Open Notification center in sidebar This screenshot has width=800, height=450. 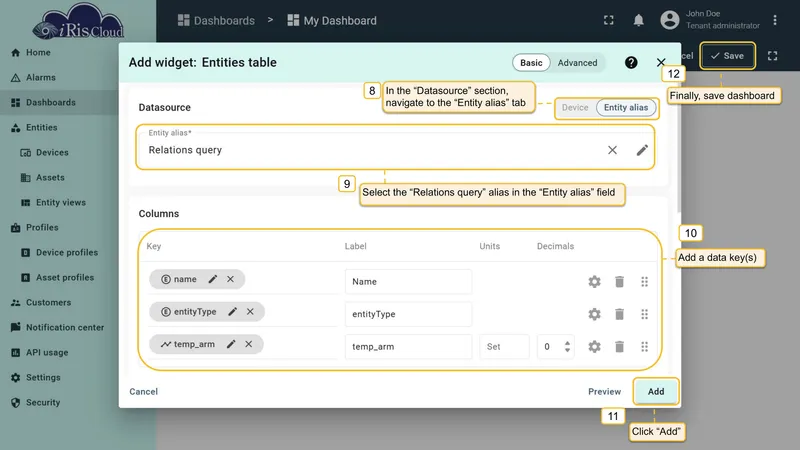click(57, 328)
